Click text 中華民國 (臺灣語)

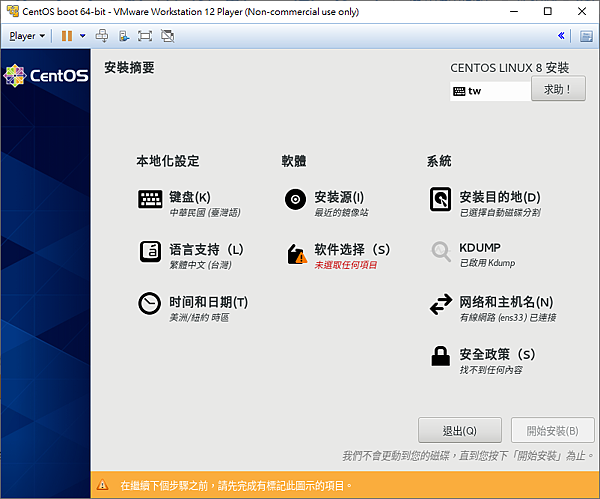[205, 212]
